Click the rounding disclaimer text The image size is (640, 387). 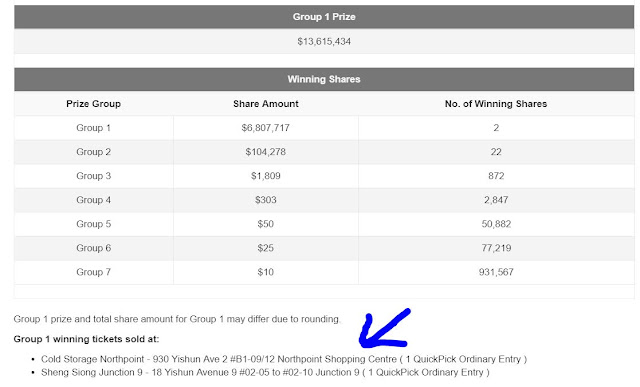coord(176,319)
